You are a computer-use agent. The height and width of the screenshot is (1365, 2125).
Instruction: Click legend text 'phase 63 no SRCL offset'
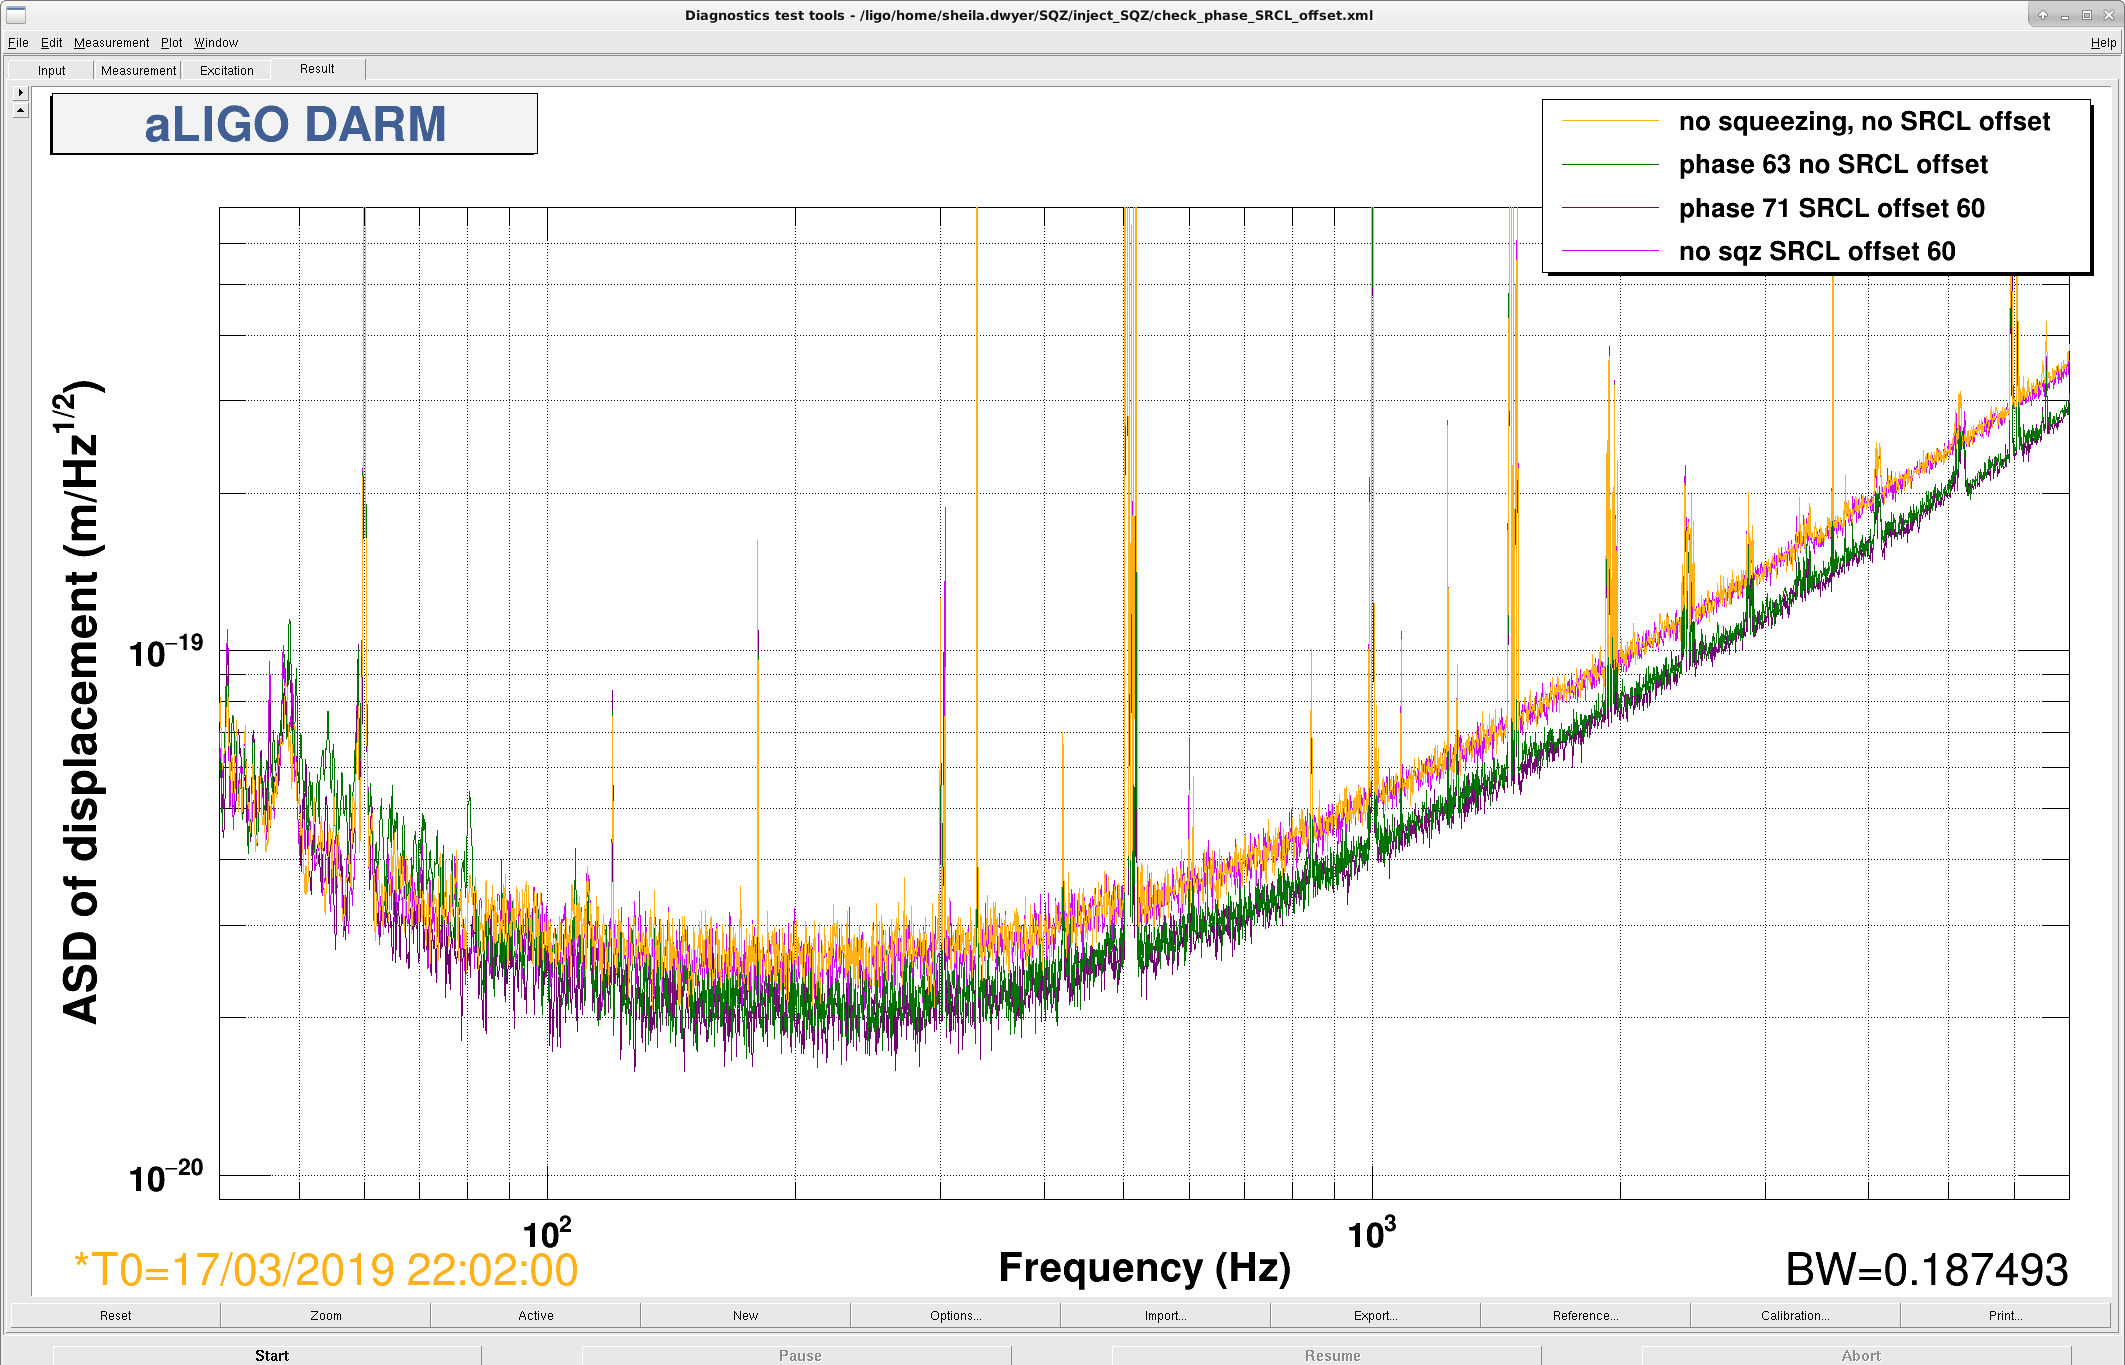(x=1833, y=165)
